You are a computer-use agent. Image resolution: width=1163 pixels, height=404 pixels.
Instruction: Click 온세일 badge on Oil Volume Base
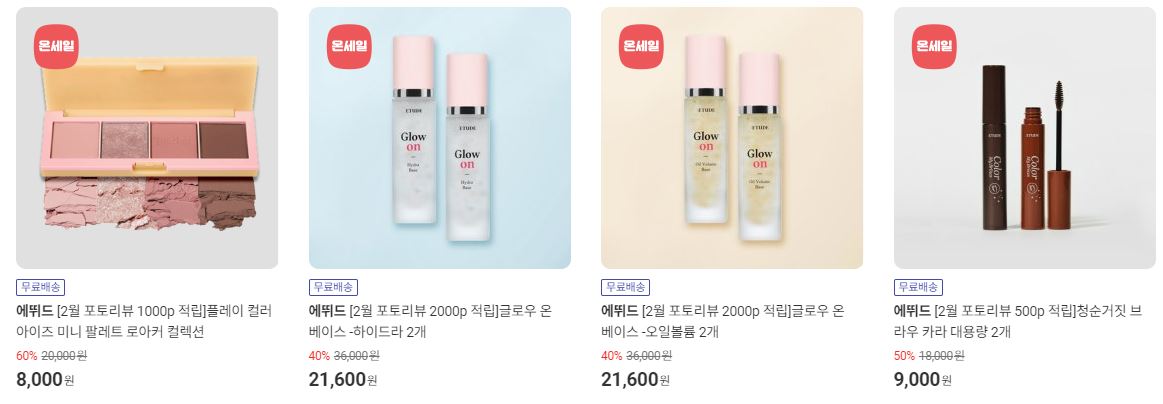click(641, 47)
